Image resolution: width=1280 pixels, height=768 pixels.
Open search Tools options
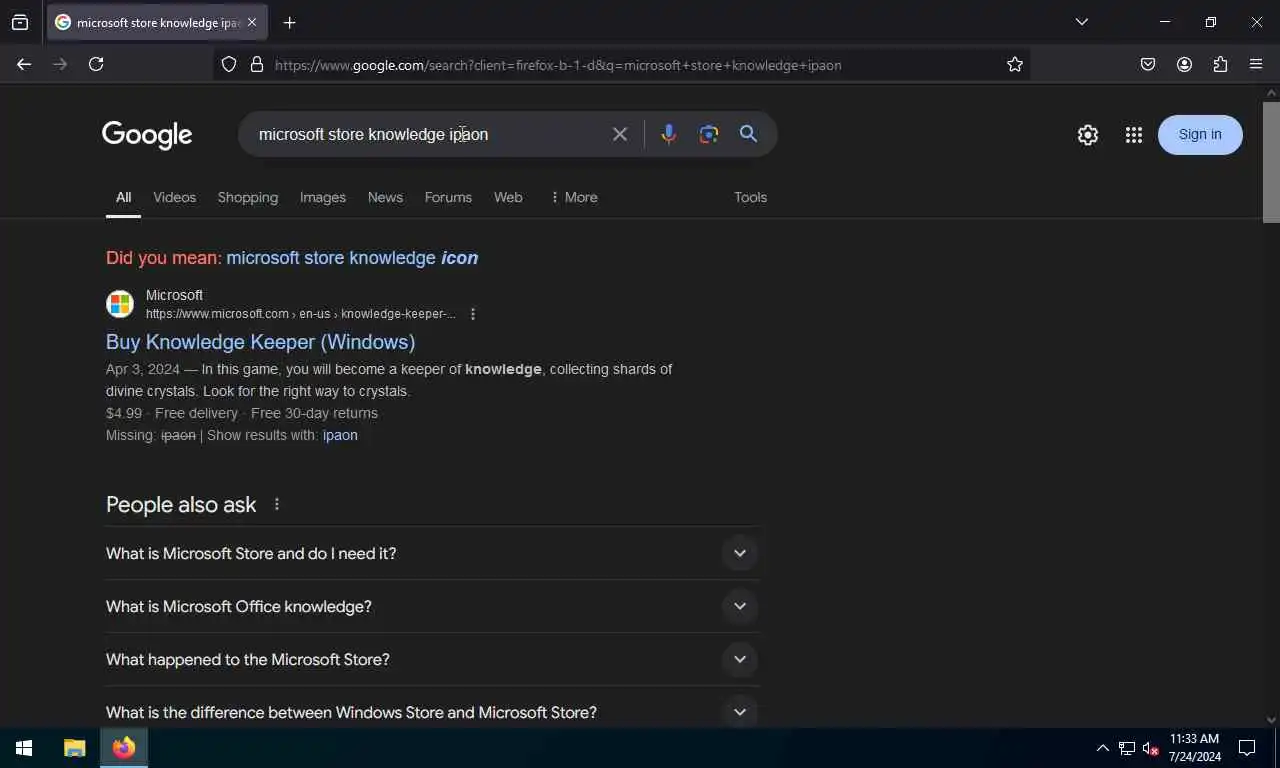(x=750, y=197)
